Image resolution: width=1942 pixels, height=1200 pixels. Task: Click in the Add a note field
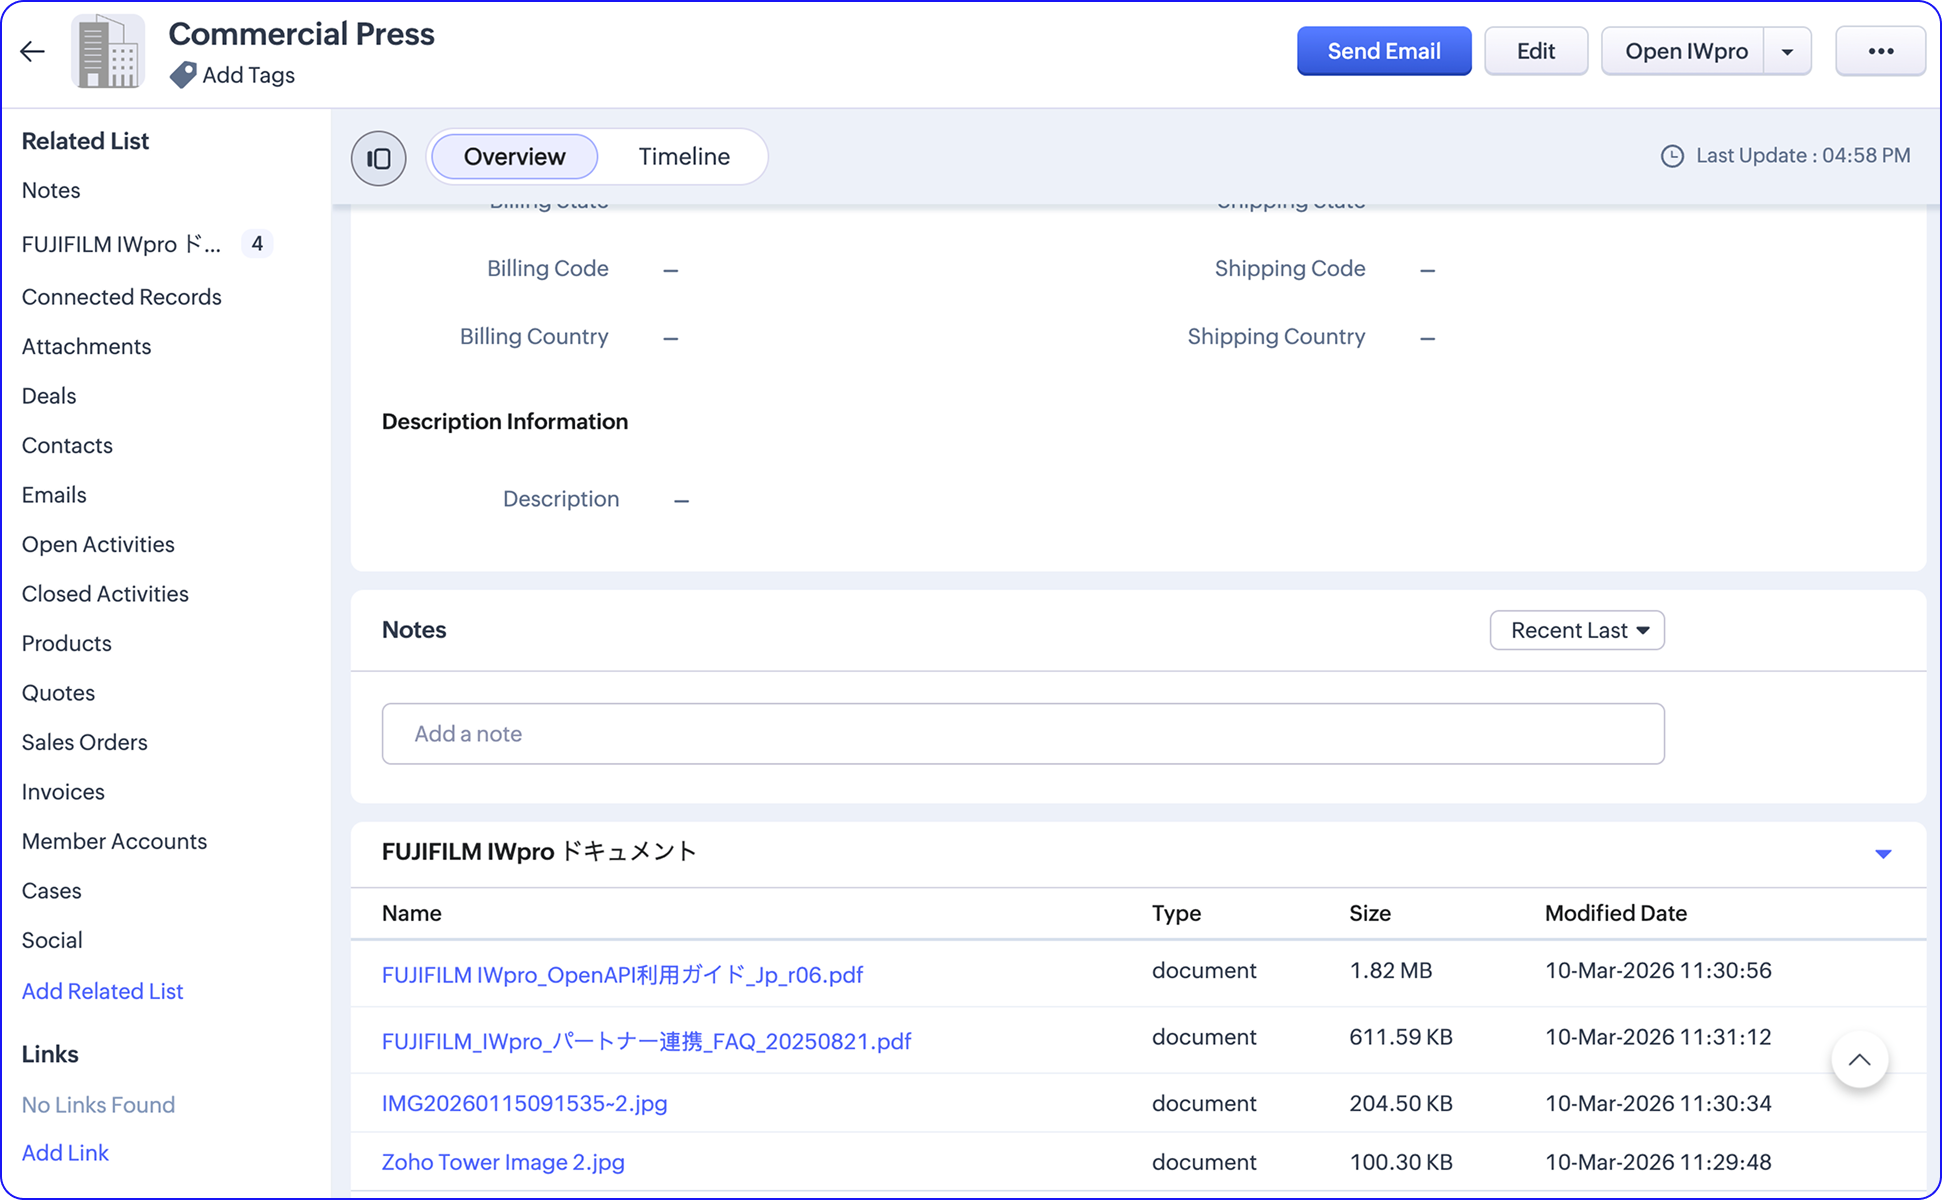pos(1022,734)
